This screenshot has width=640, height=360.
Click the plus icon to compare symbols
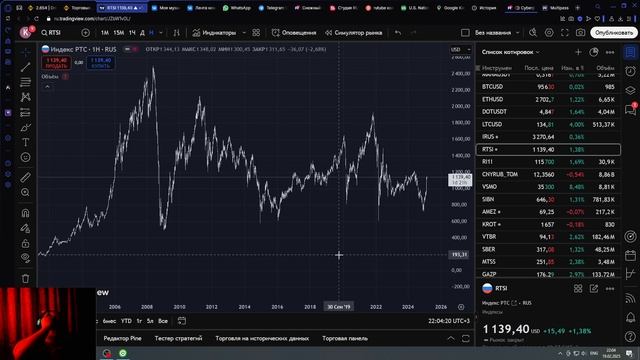85,33
